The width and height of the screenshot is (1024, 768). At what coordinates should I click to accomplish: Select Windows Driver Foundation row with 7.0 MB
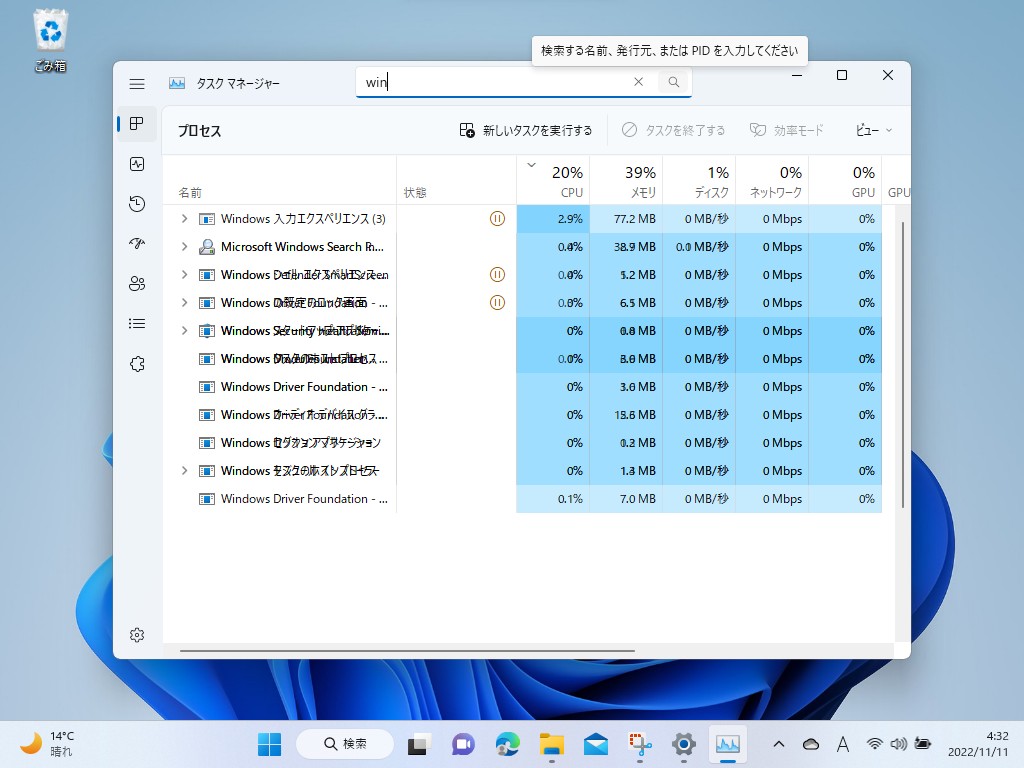pos(522,499)
